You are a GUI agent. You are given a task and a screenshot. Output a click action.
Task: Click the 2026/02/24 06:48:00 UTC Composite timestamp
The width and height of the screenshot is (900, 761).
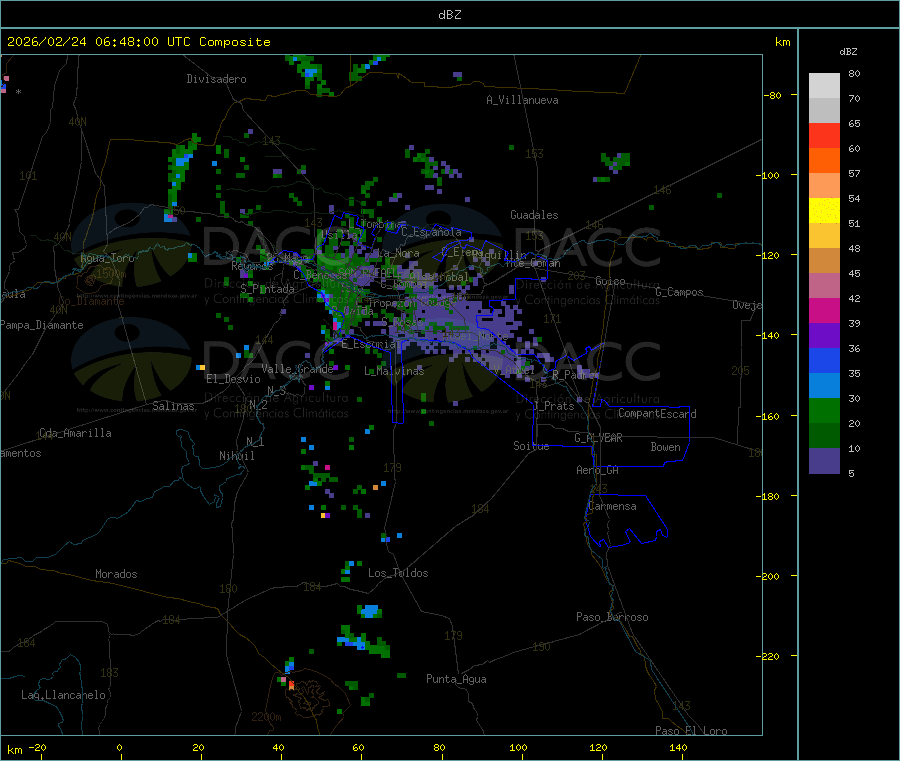tap(138, 42)
